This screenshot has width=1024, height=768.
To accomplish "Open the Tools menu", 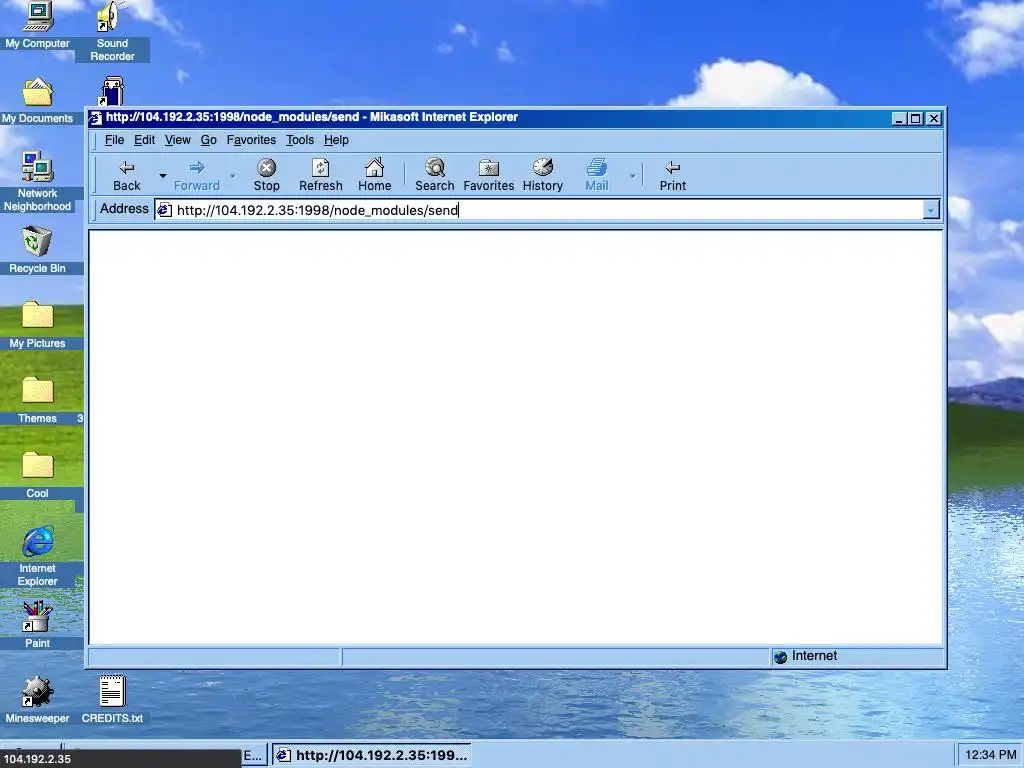I will [300, 140].
